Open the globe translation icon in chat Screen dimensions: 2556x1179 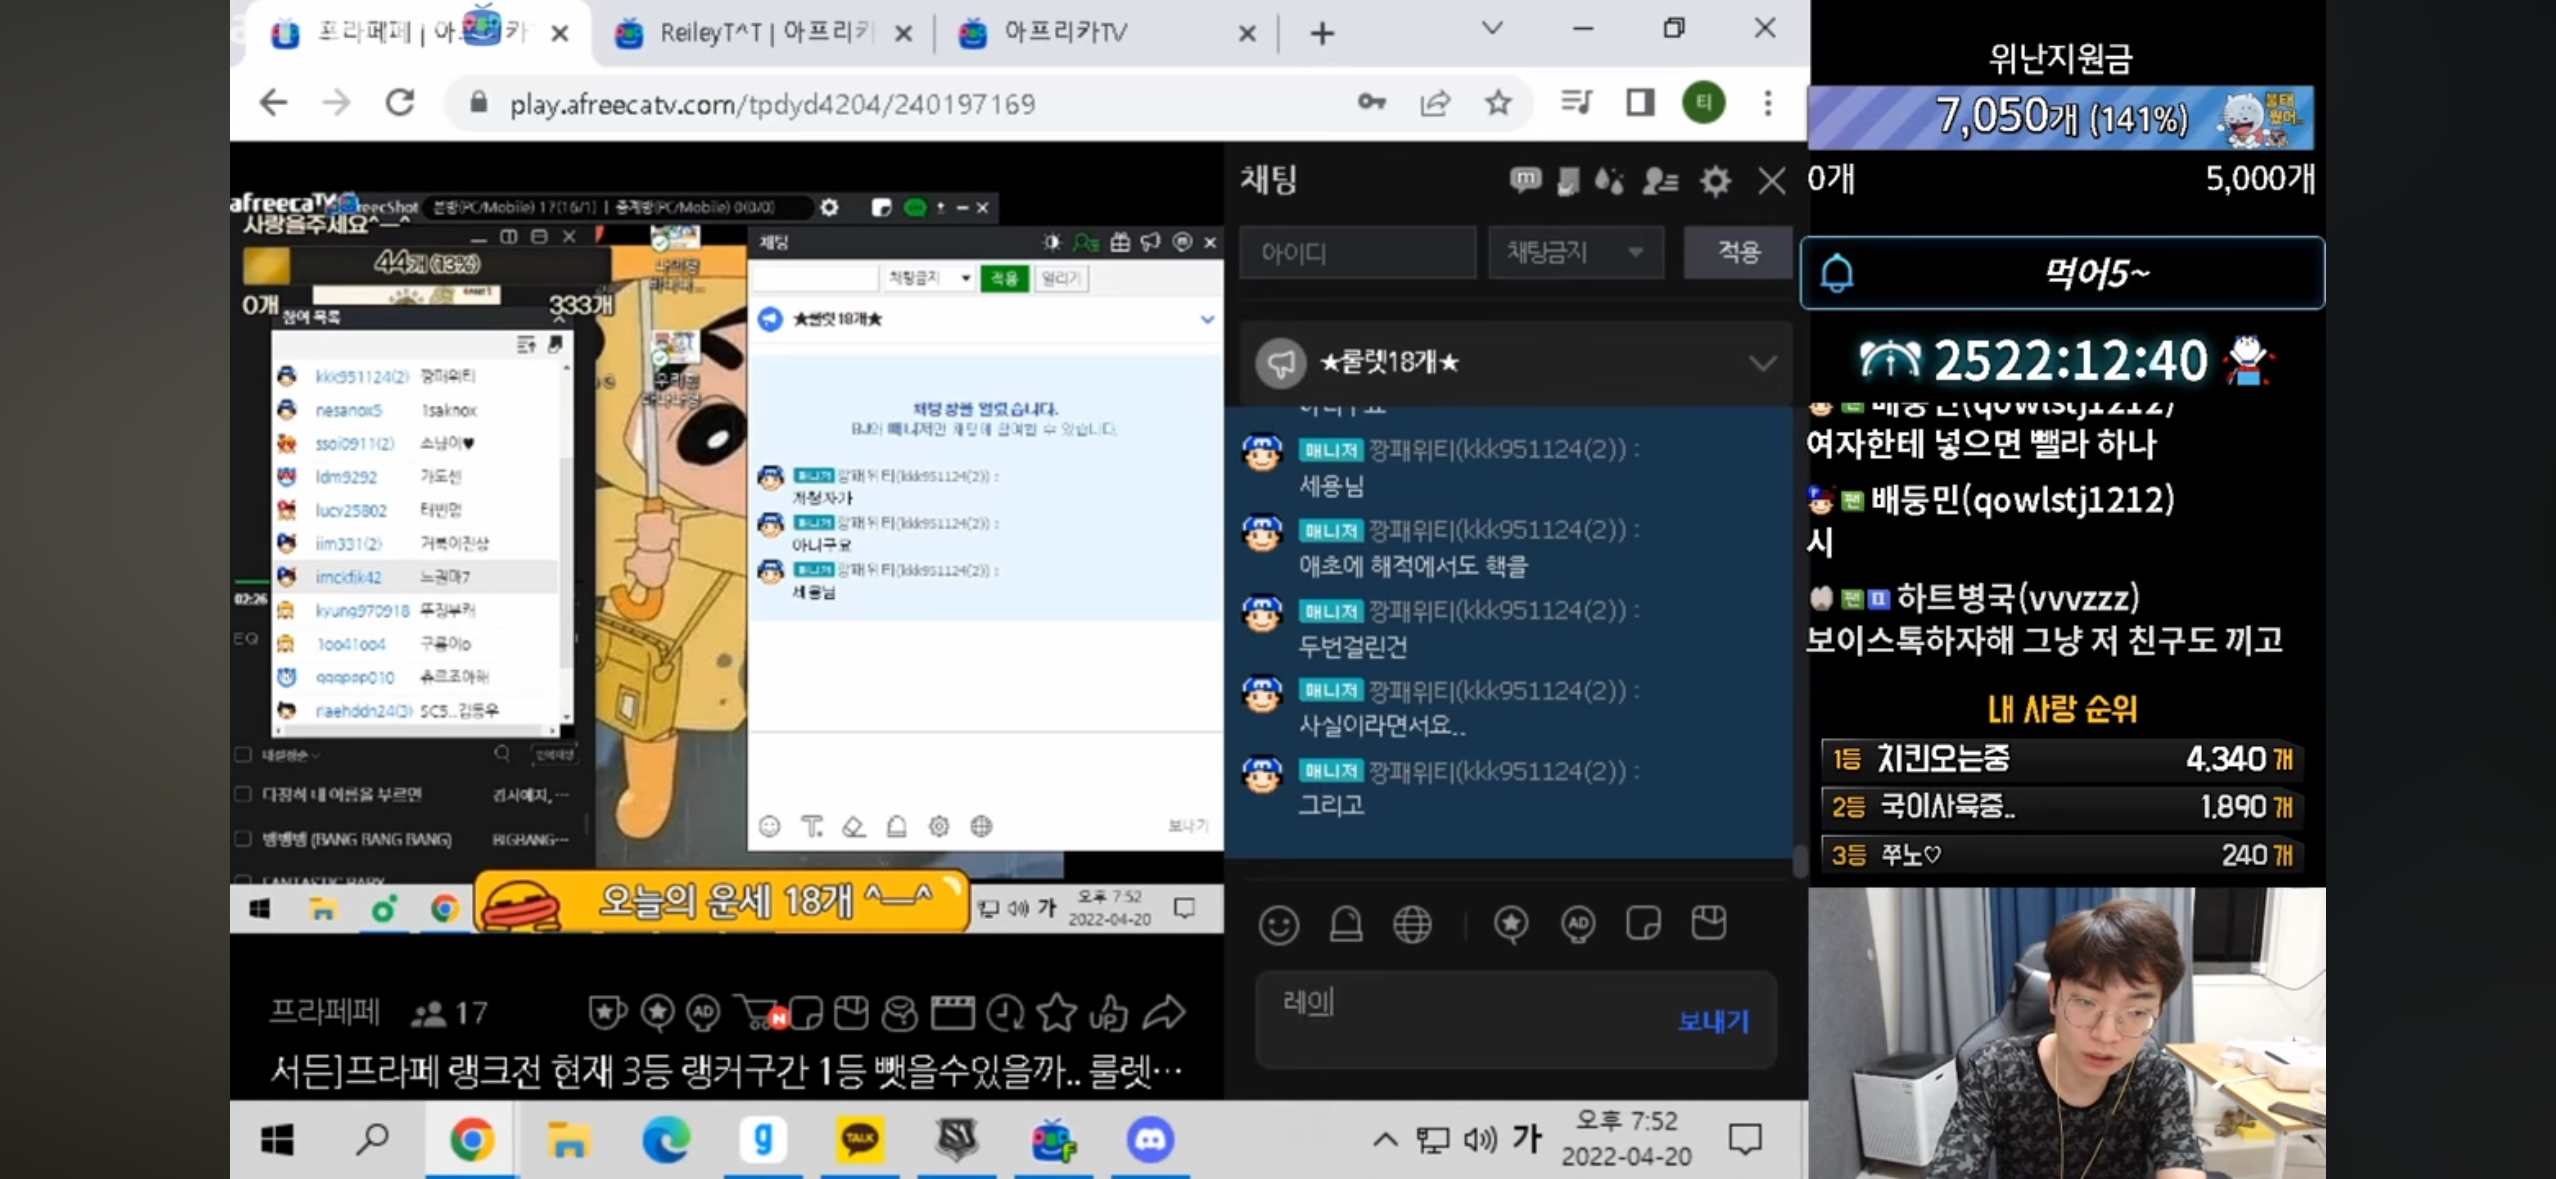tap(1412, 924)
